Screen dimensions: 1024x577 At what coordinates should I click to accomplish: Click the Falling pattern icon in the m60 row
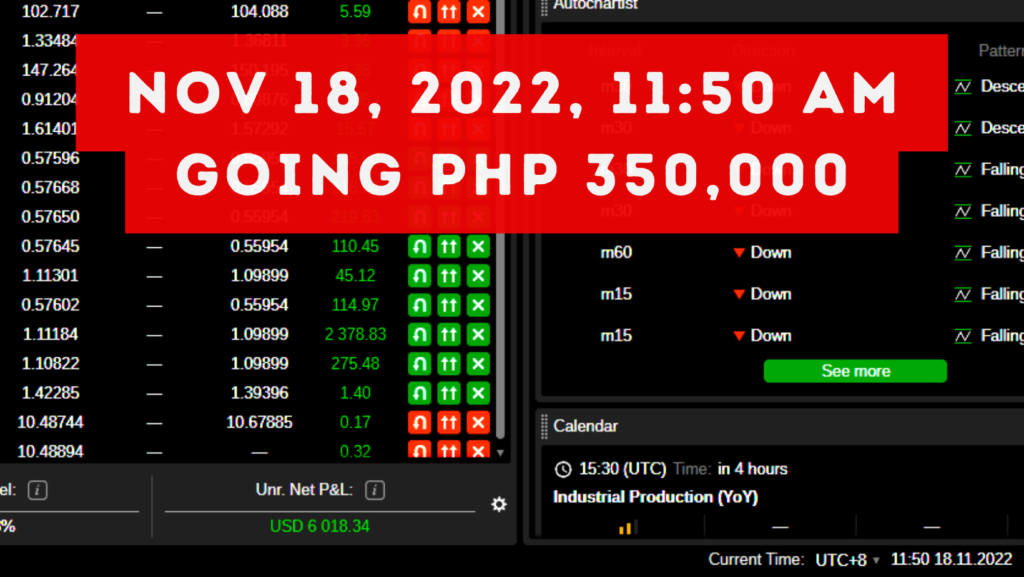click(963, 253)
